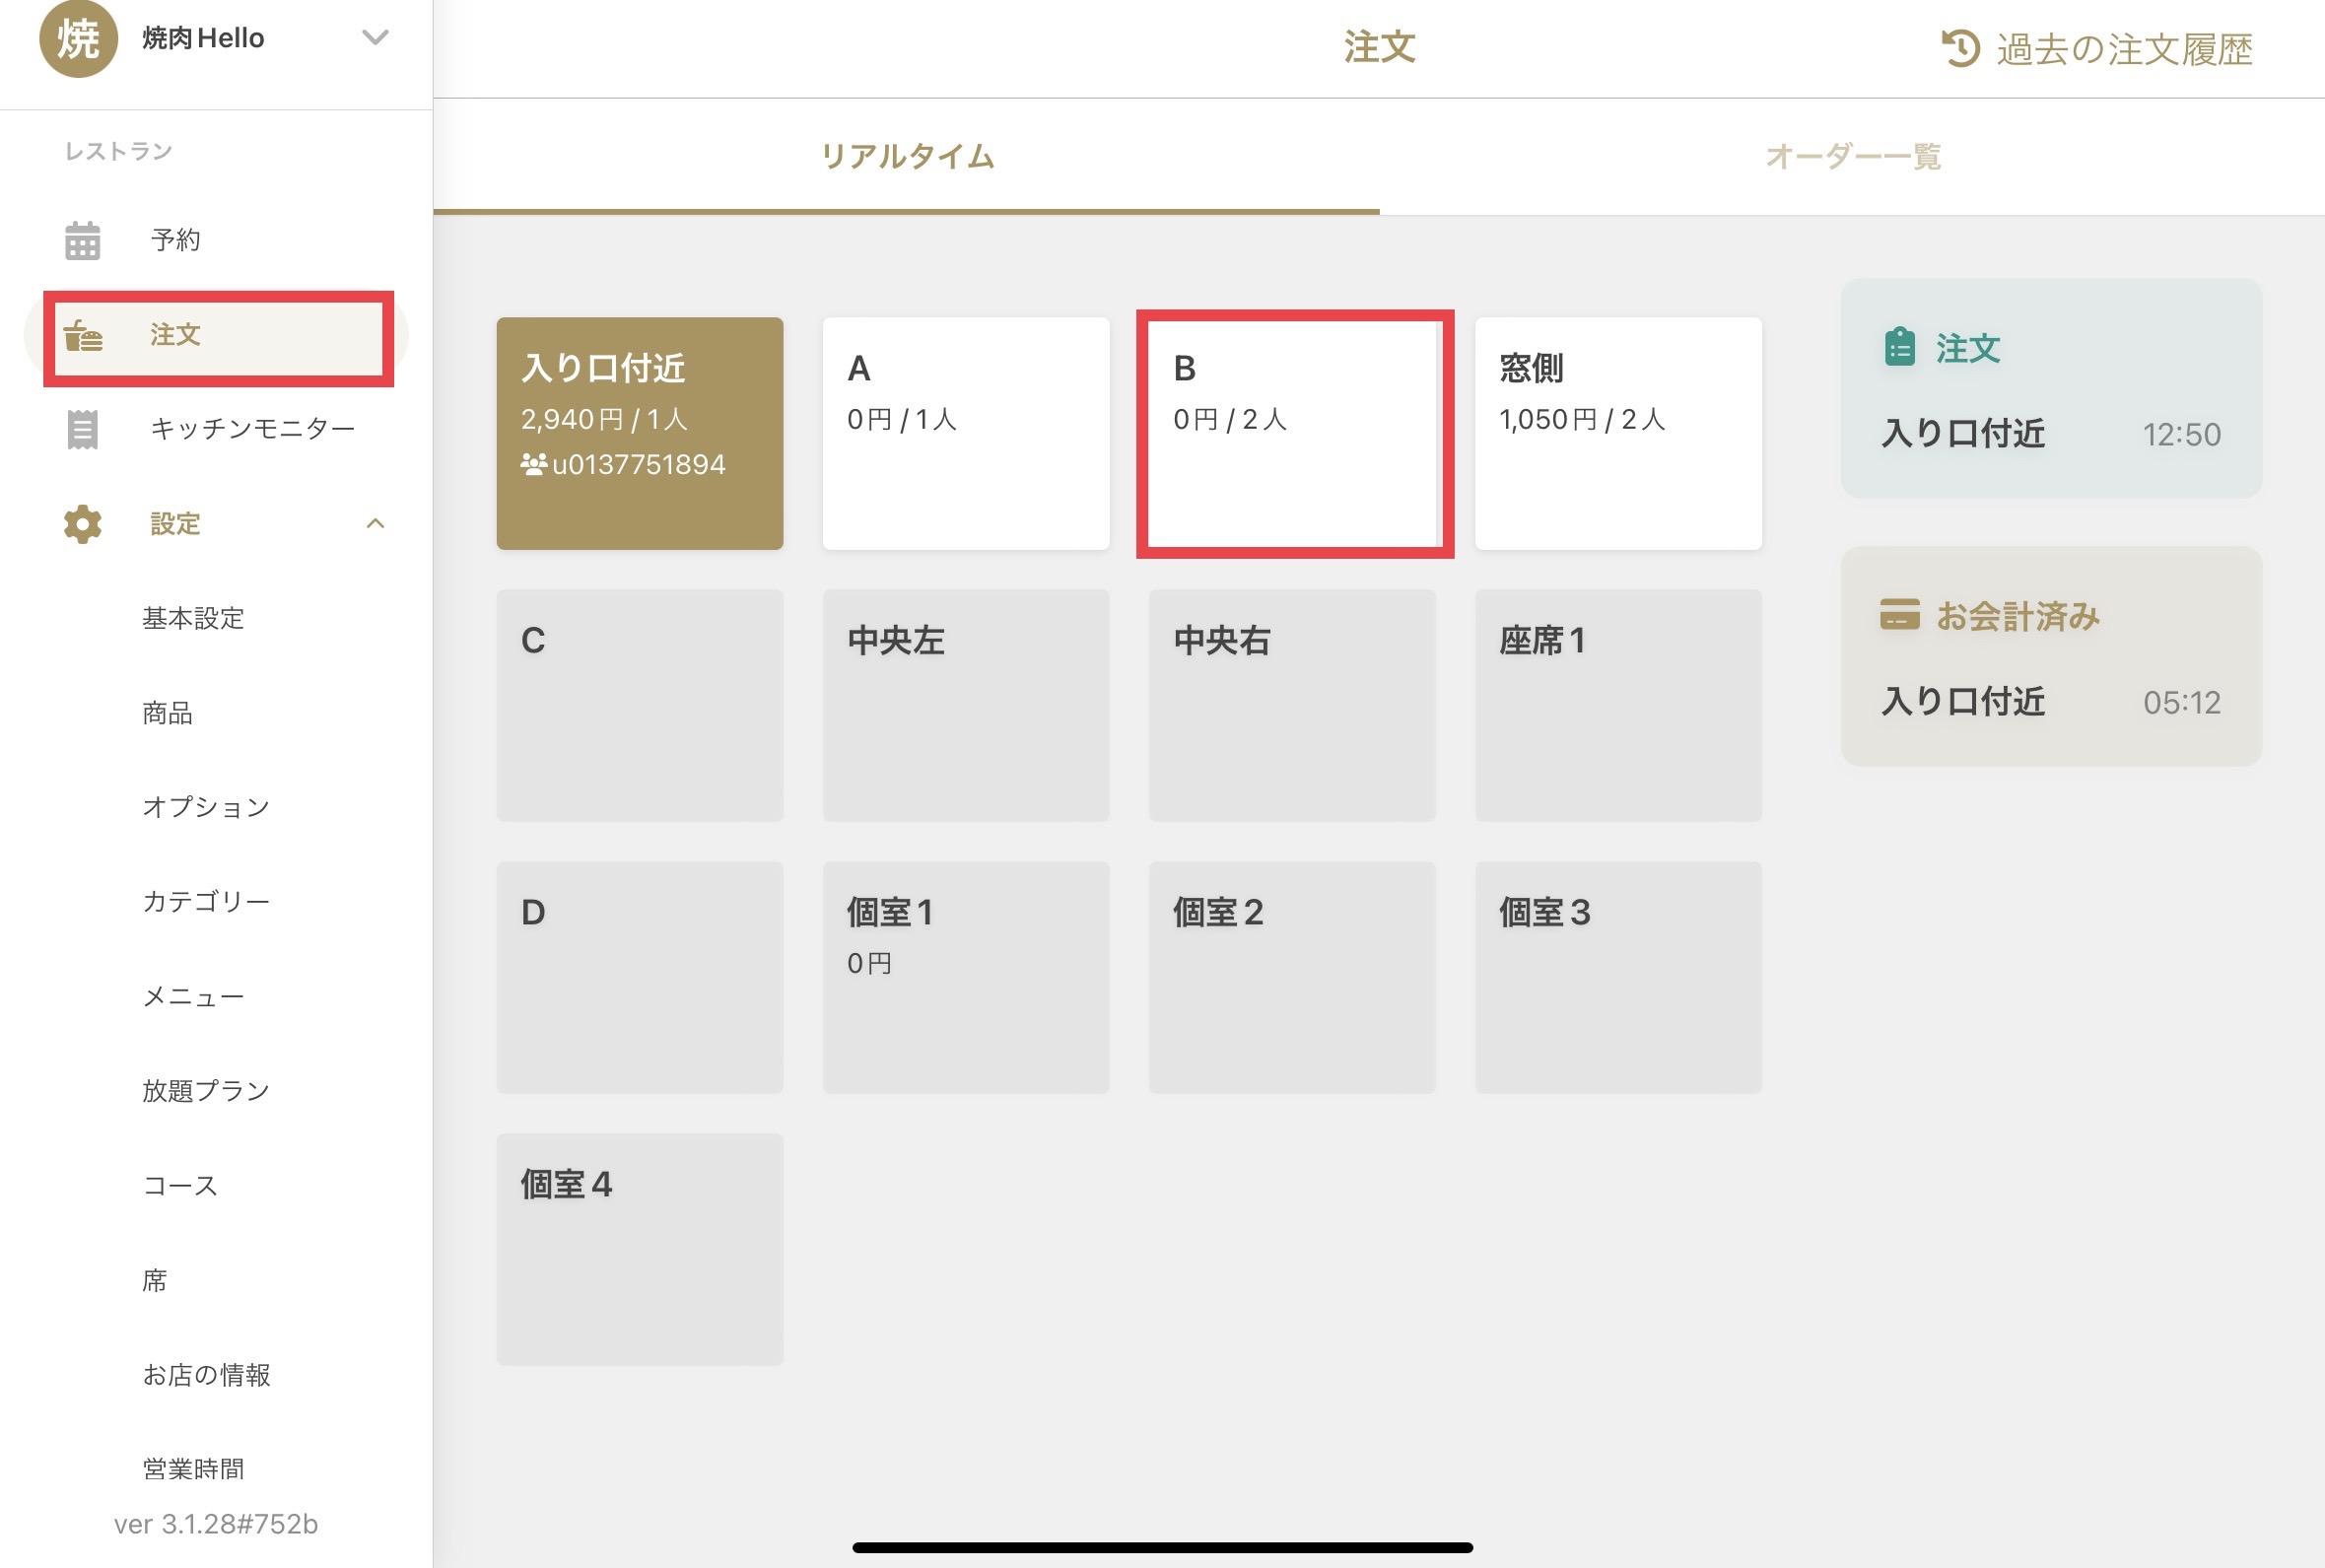The width and height of the screenshot is (2325, 1568).
Task: Open the カテゴリー settings page
Action: [x=206, y=901]
